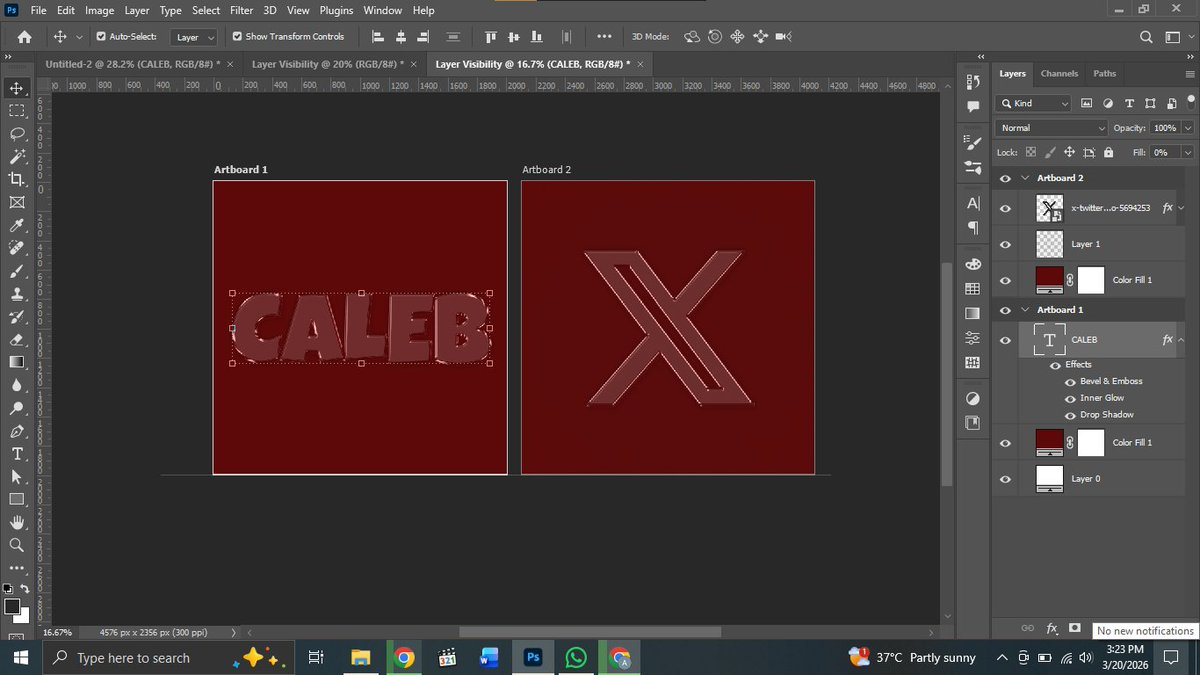Hide the x-twitter smart object layer
This screenshot has width=1200, height=675.
(x=1005, y=209)
